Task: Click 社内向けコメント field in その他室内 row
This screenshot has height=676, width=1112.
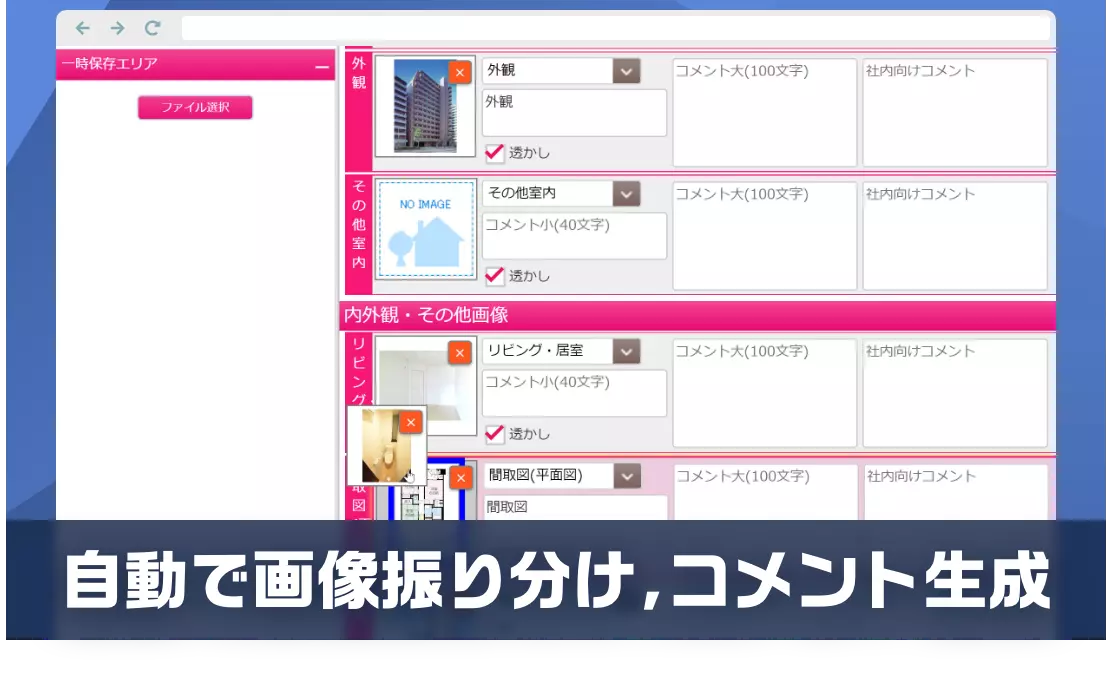Action: (x=955, y=236)
